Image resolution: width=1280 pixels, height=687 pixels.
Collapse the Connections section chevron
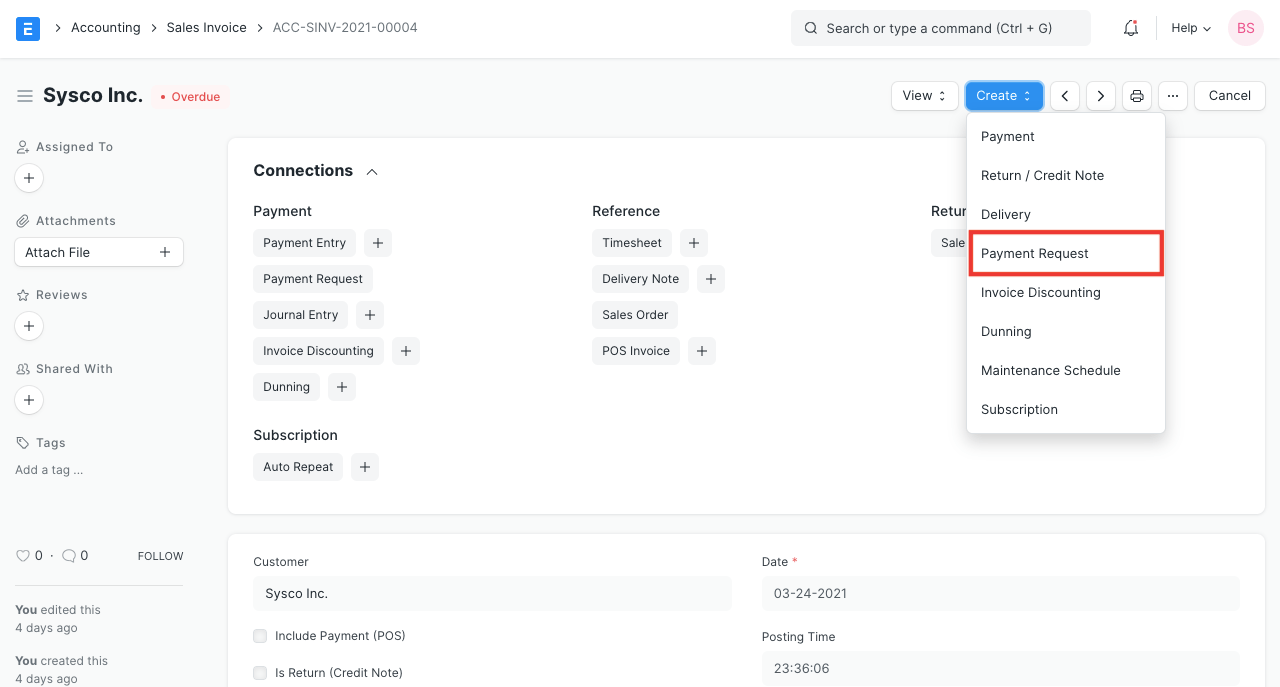point(371,171)
